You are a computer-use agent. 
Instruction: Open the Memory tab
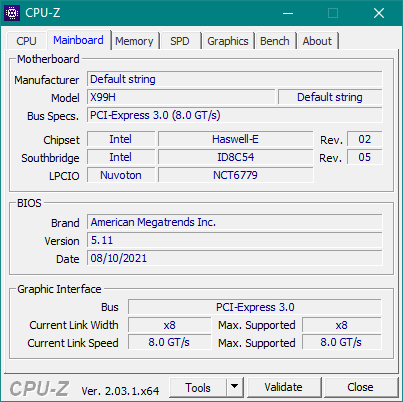[134, 41]
